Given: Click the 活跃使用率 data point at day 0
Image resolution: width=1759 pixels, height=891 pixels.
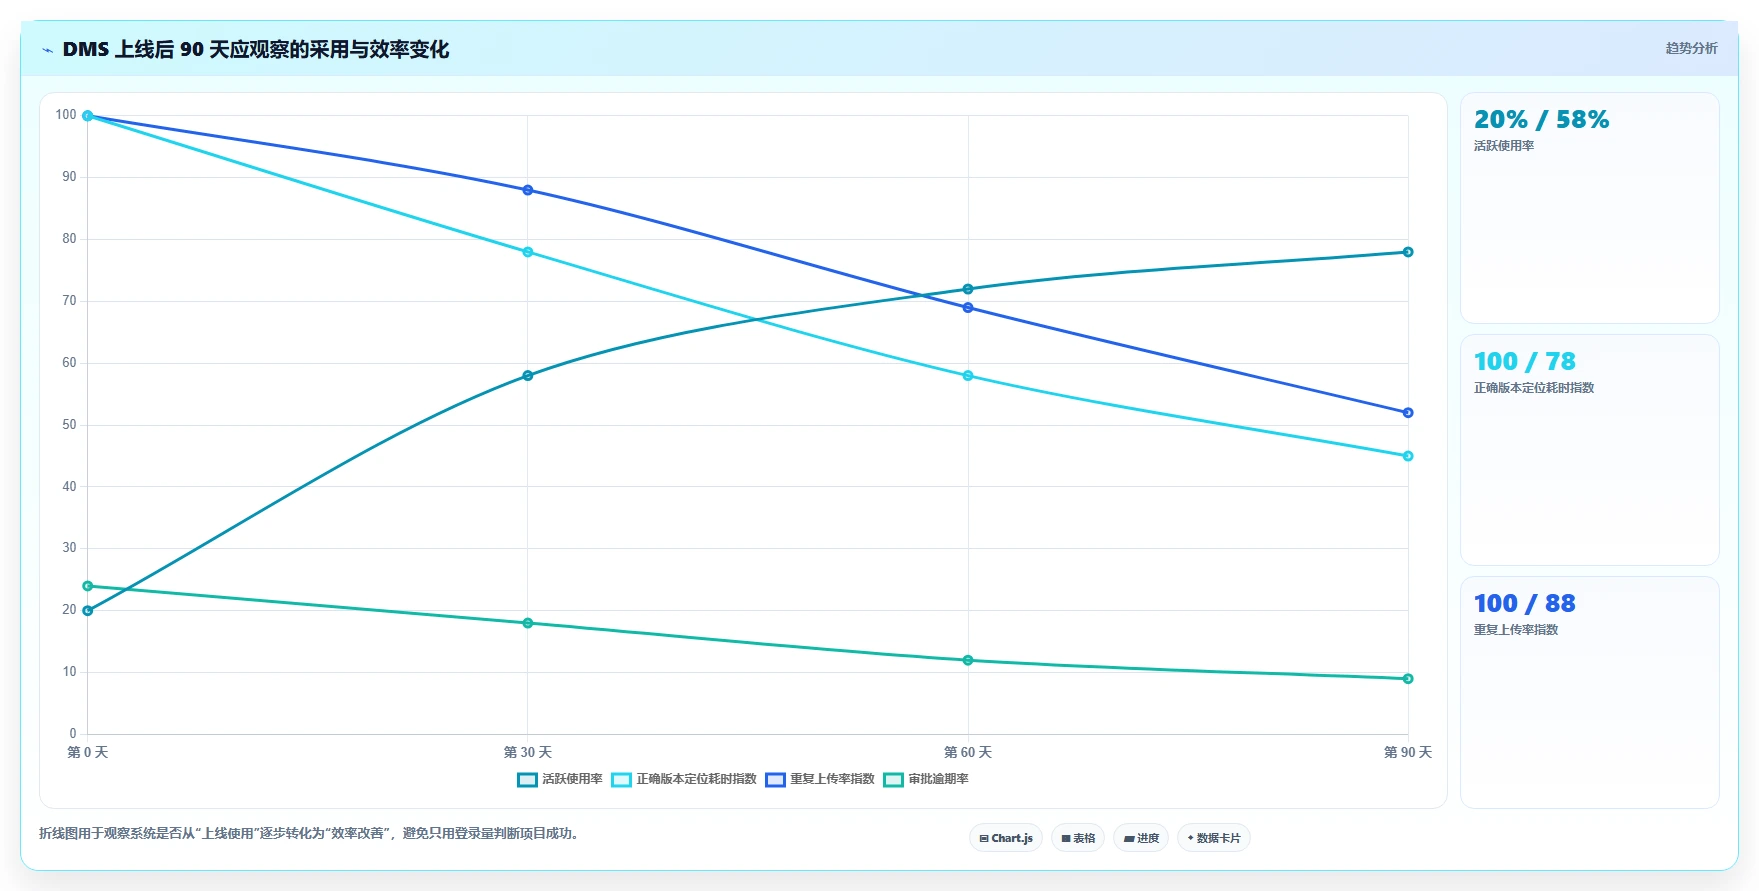Looking at the screenshot, I should point(88,611).
